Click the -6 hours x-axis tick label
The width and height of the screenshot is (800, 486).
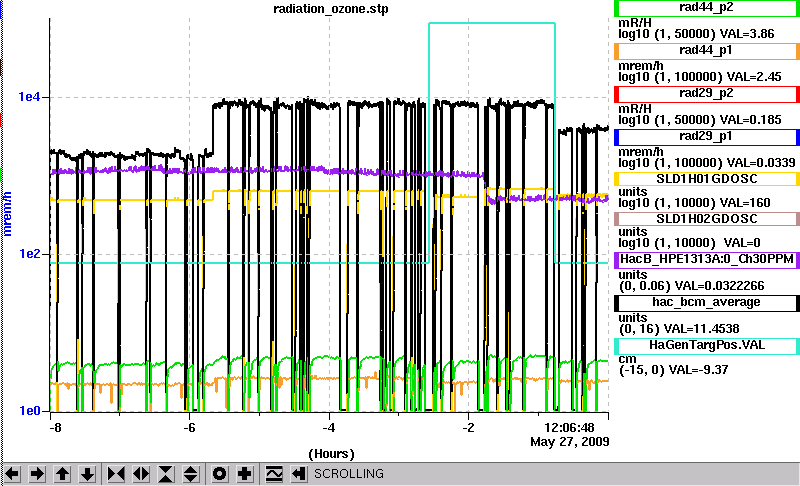[189, 428]
